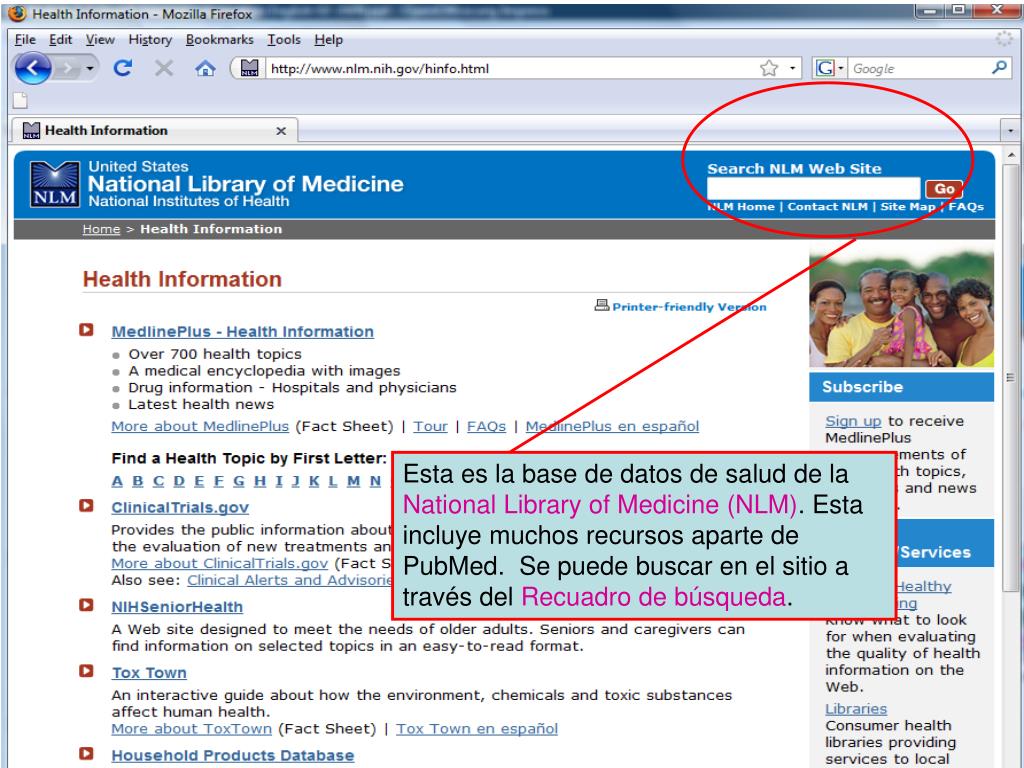Viewport: 1024px width, 768px height.
Task: Open the back/forward history dropdown arrow
Action: tap(90, 68)
